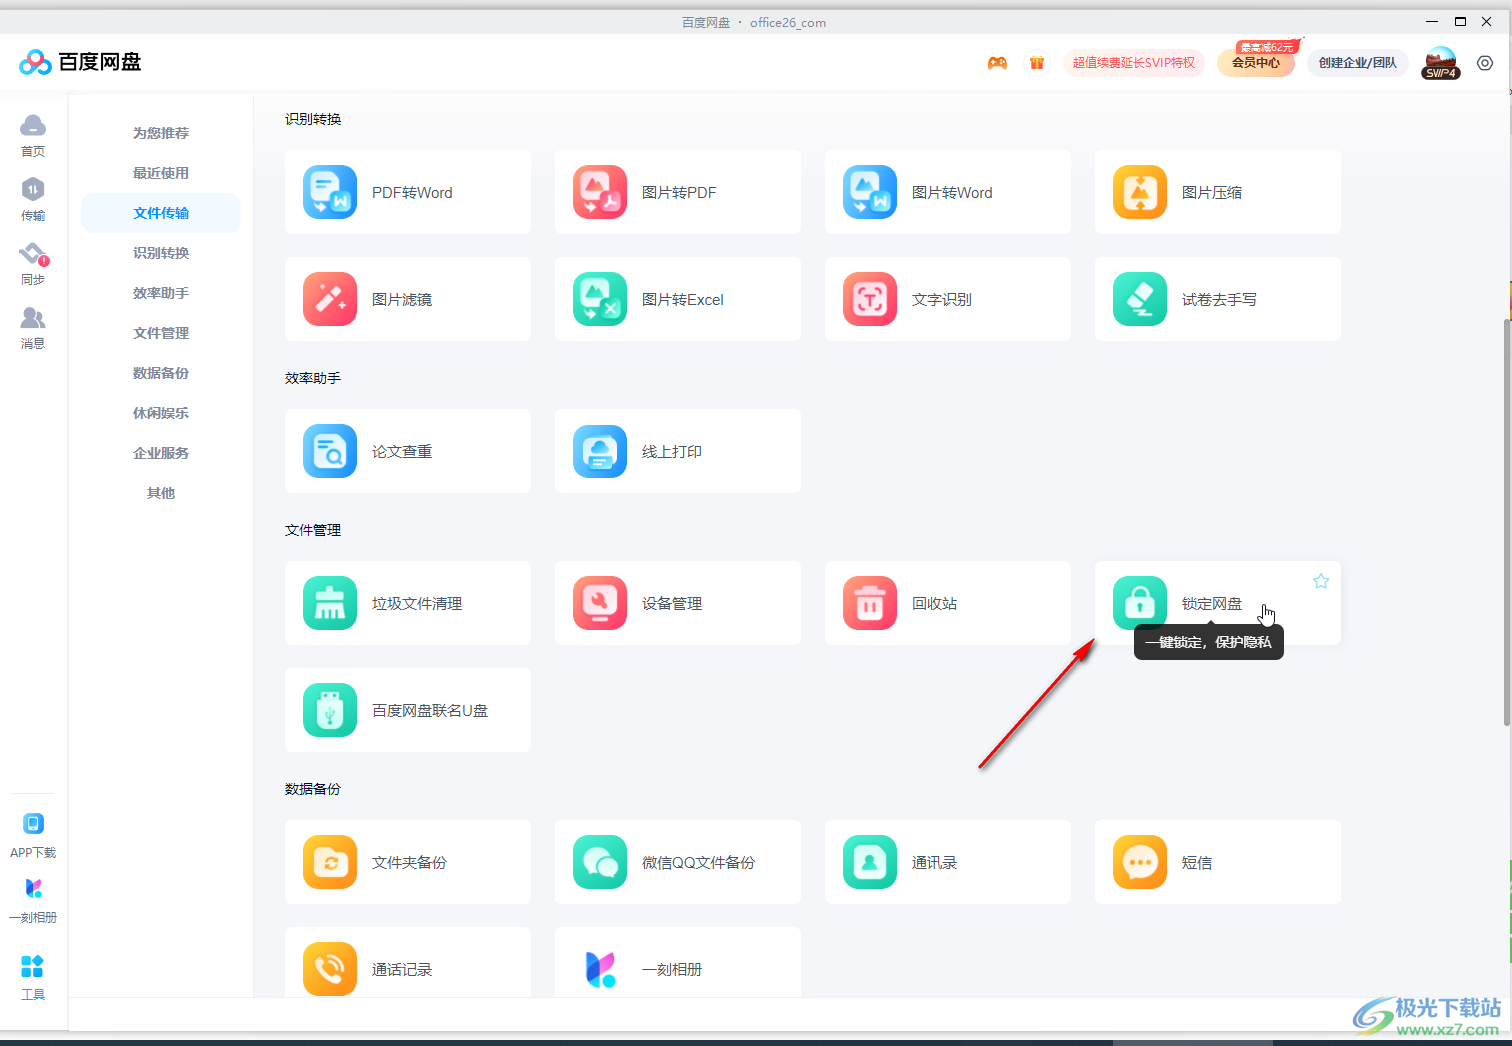Image resolution: width=1512 pixels, height=1046 pixels.
Task: Open the PDF转Word converter icon
Action: [330, 192]
